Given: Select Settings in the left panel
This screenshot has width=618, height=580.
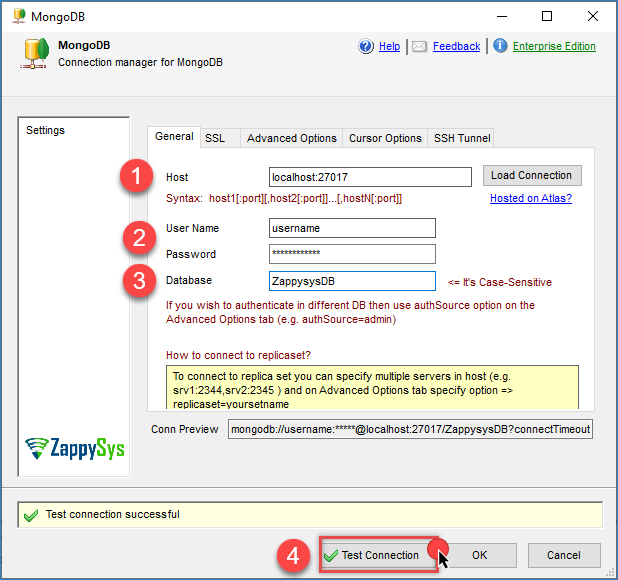Looking at the screenshot, I should point(46,131).
